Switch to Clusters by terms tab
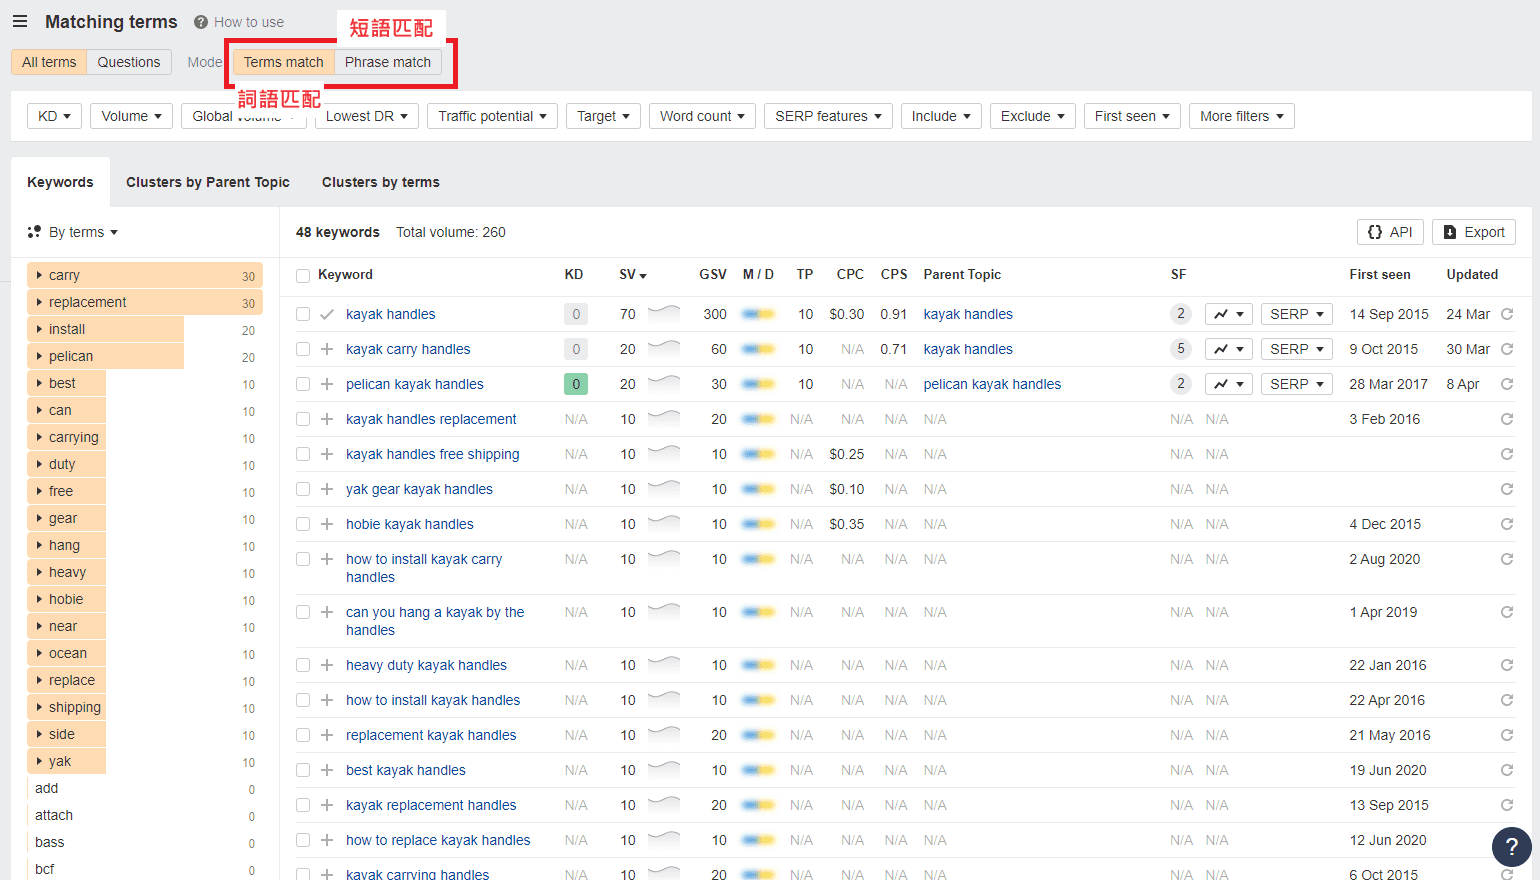The height and width of the screenshot is (880, 1540). coord(381,182)
